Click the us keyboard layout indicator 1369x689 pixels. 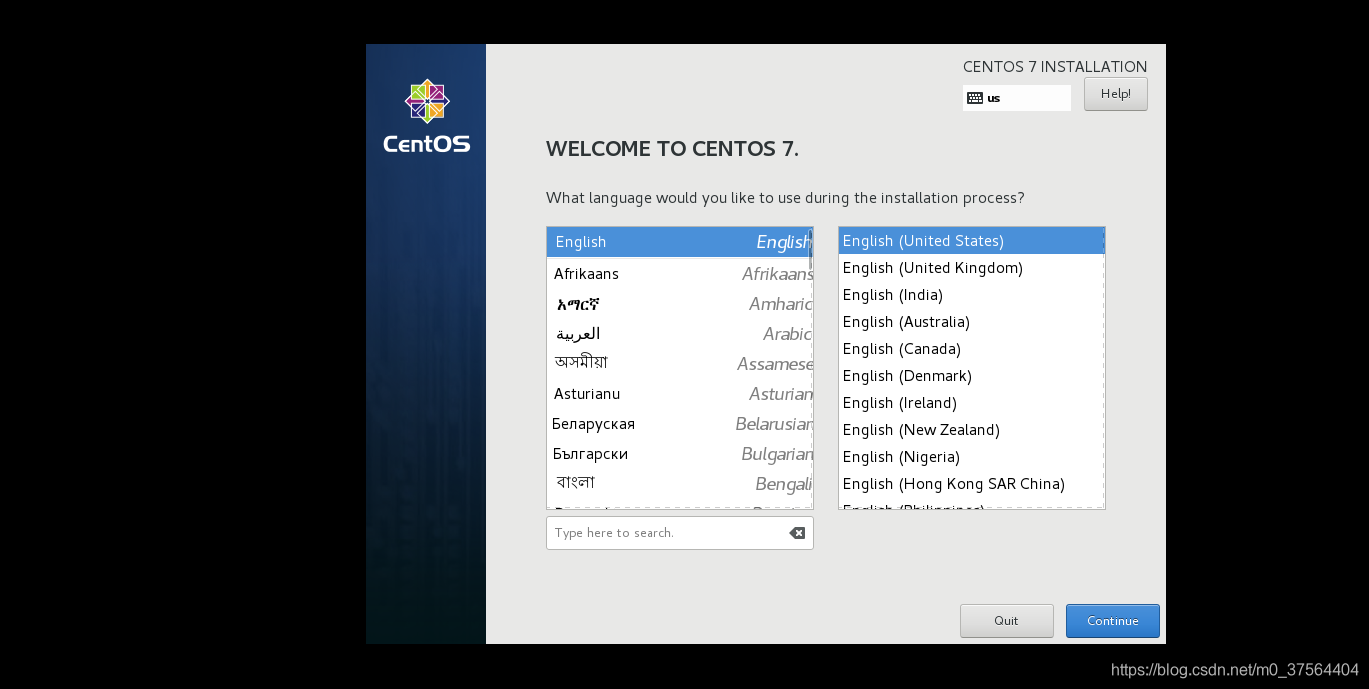coord(1016,98)
